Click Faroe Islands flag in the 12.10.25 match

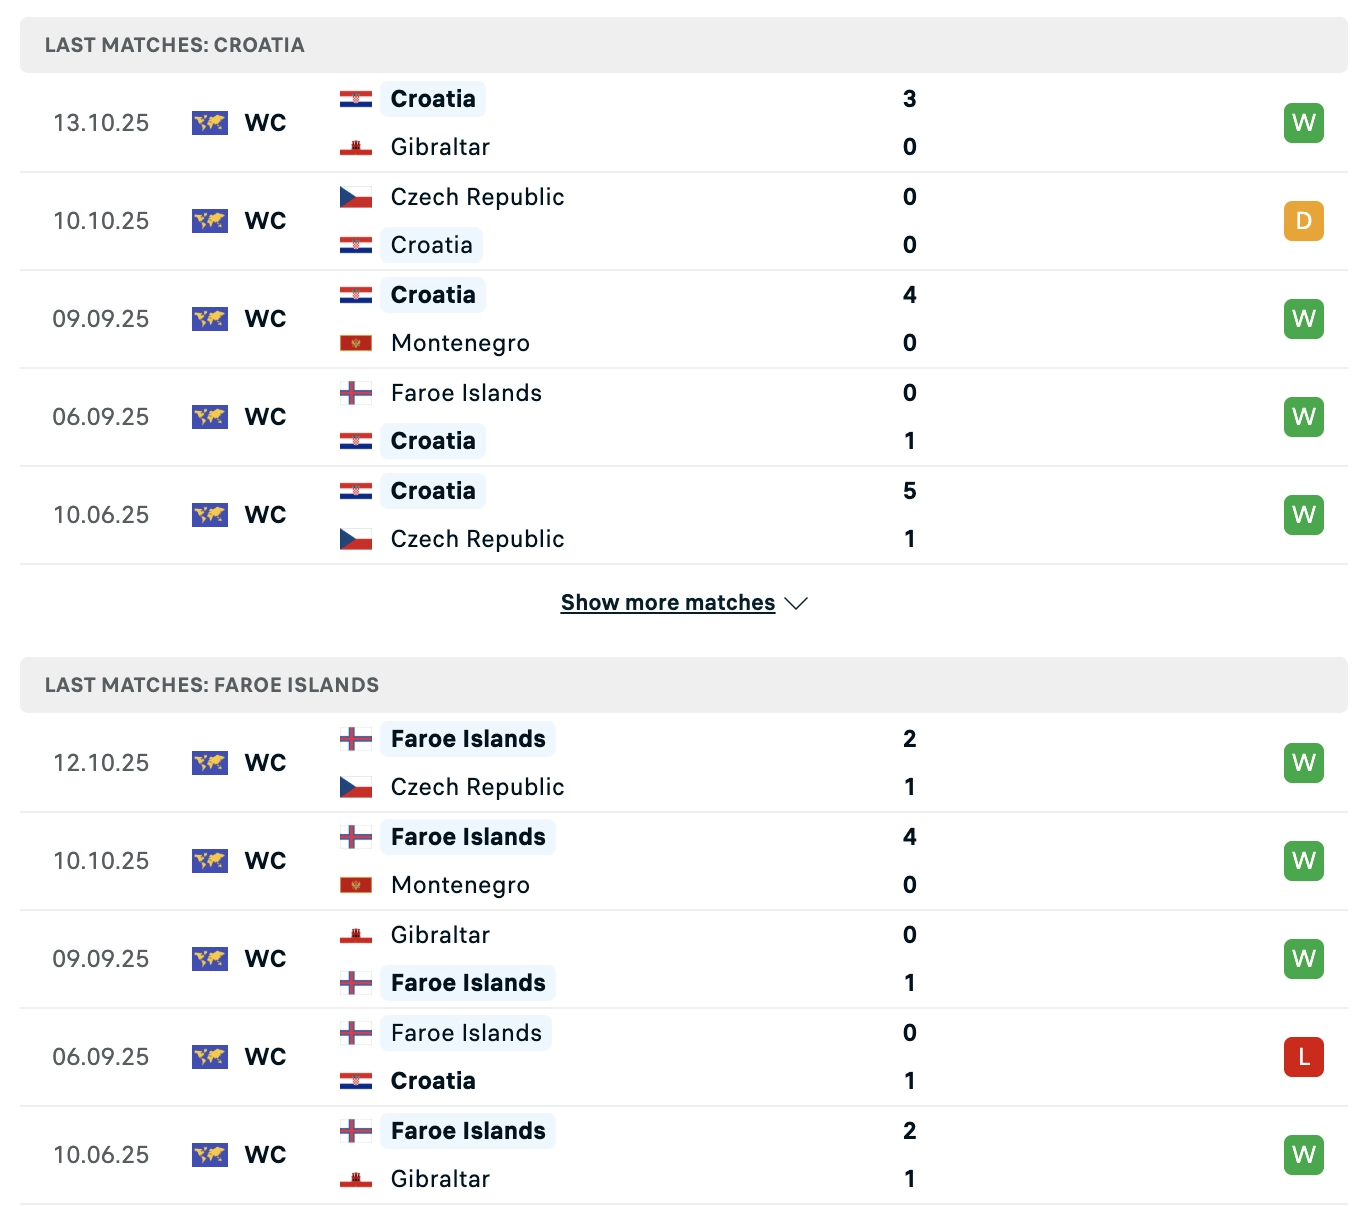pyautogui.click(x=356, y=739)
